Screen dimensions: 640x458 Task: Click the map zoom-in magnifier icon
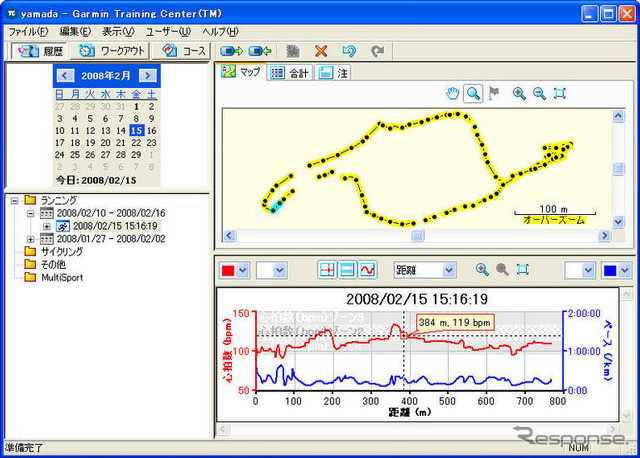(x=518, y=93)
